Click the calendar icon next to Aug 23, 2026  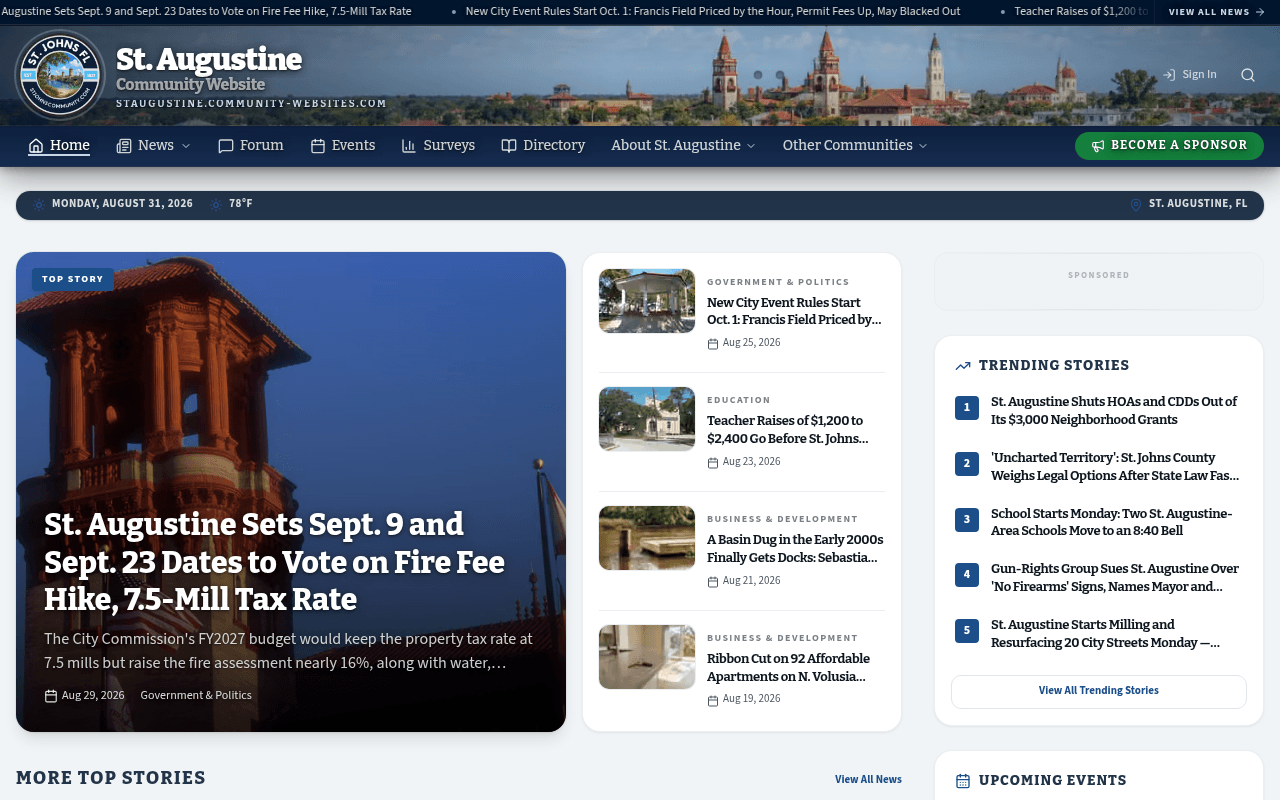pos(713,463)
